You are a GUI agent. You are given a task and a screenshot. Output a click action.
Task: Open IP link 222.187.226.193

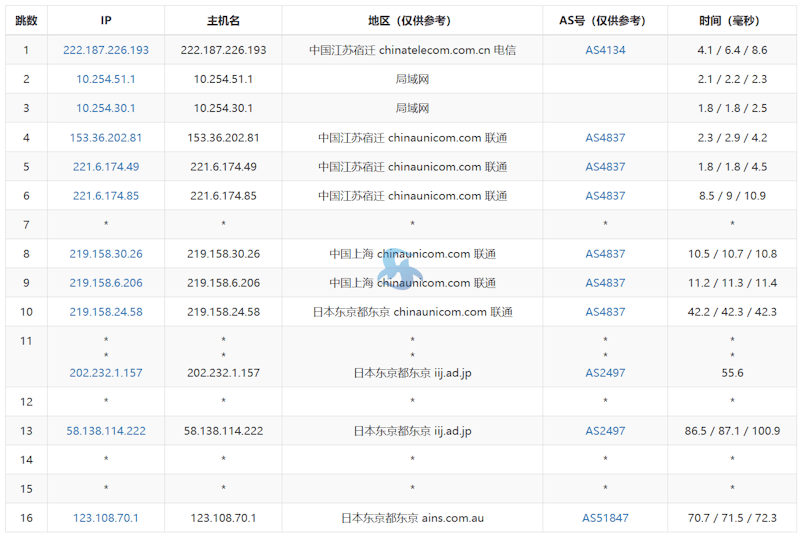(x=106, y=50)
